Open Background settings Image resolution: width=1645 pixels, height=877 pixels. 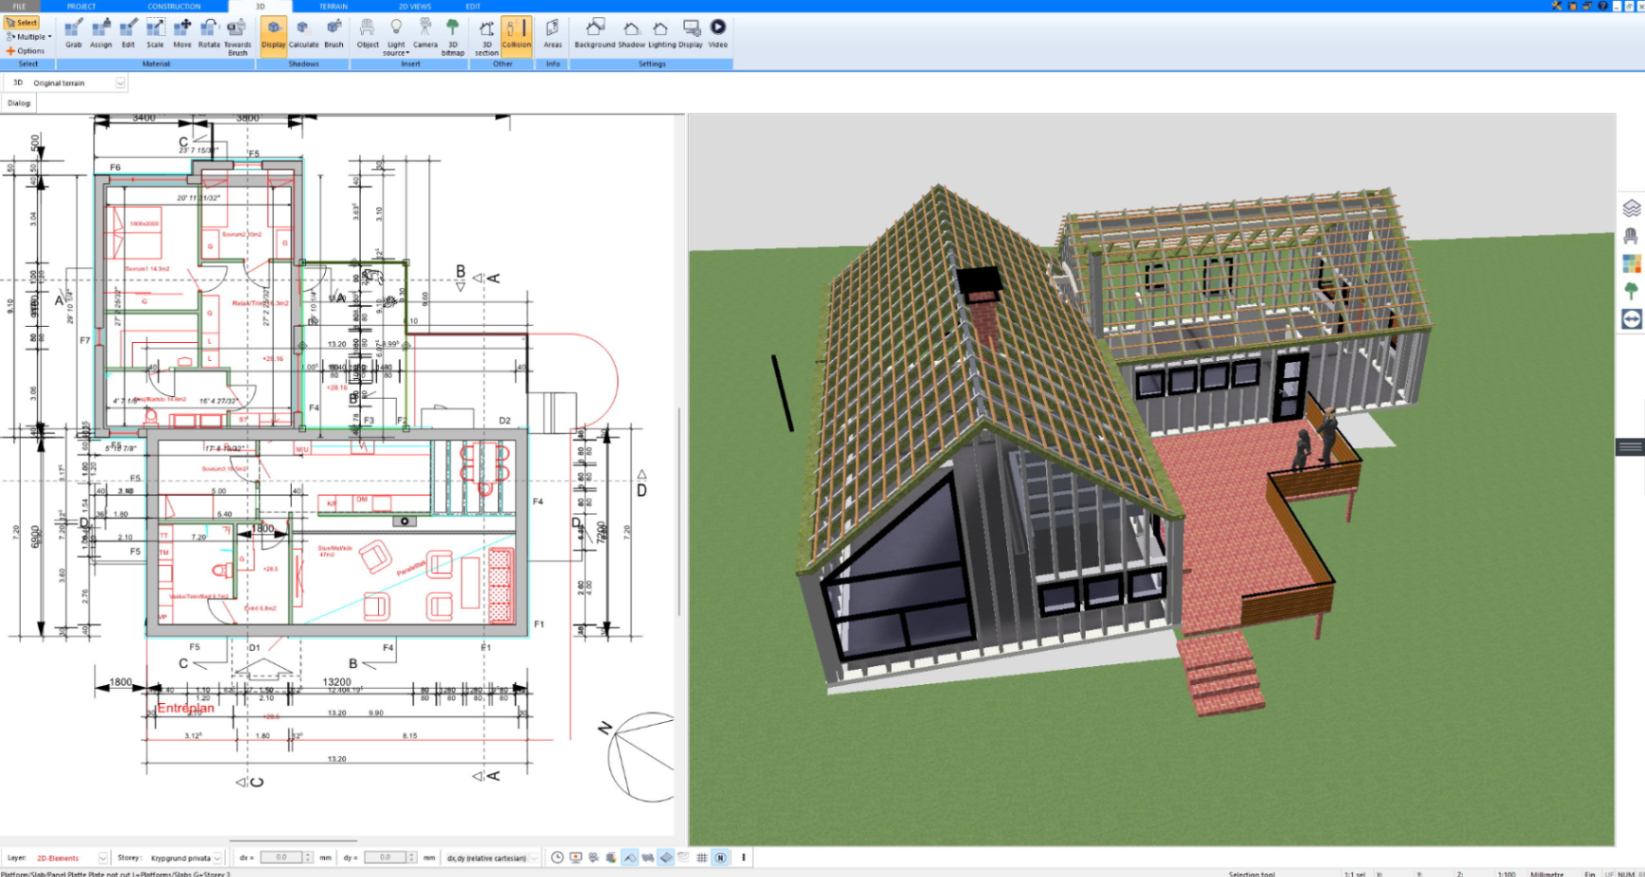coord(594,33)
